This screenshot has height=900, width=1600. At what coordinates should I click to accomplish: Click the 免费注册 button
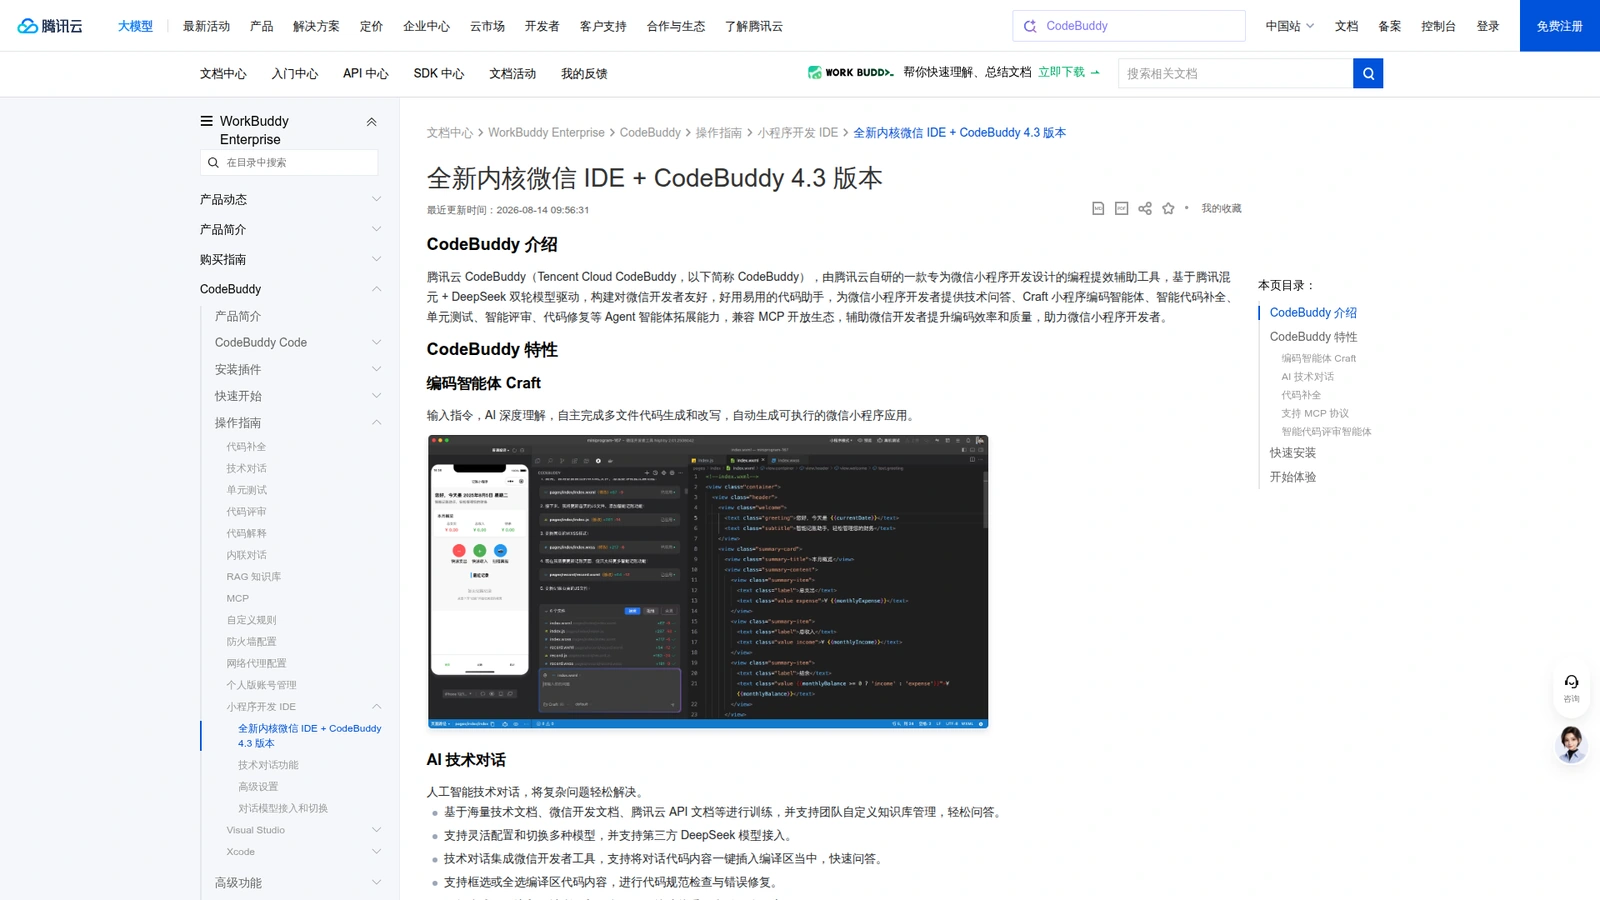tap(1560, 26)
